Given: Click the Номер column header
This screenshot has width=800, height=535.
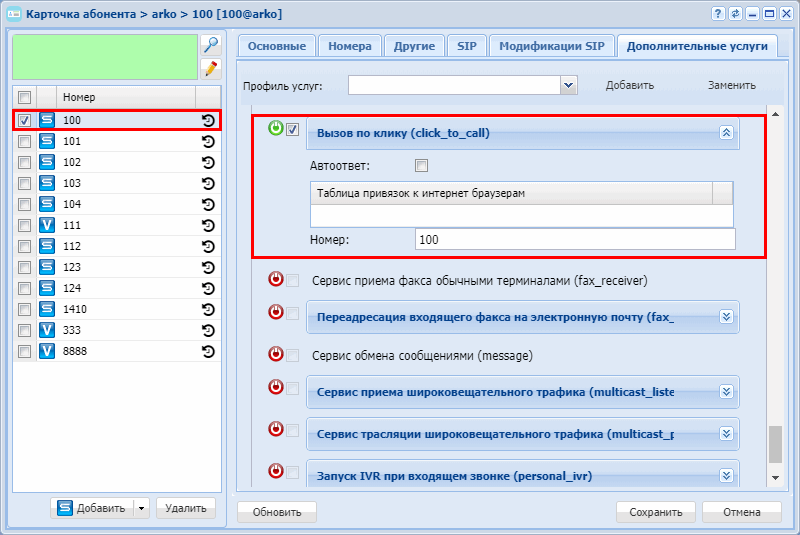Looking at the screenshot, I should coord(126,97).
